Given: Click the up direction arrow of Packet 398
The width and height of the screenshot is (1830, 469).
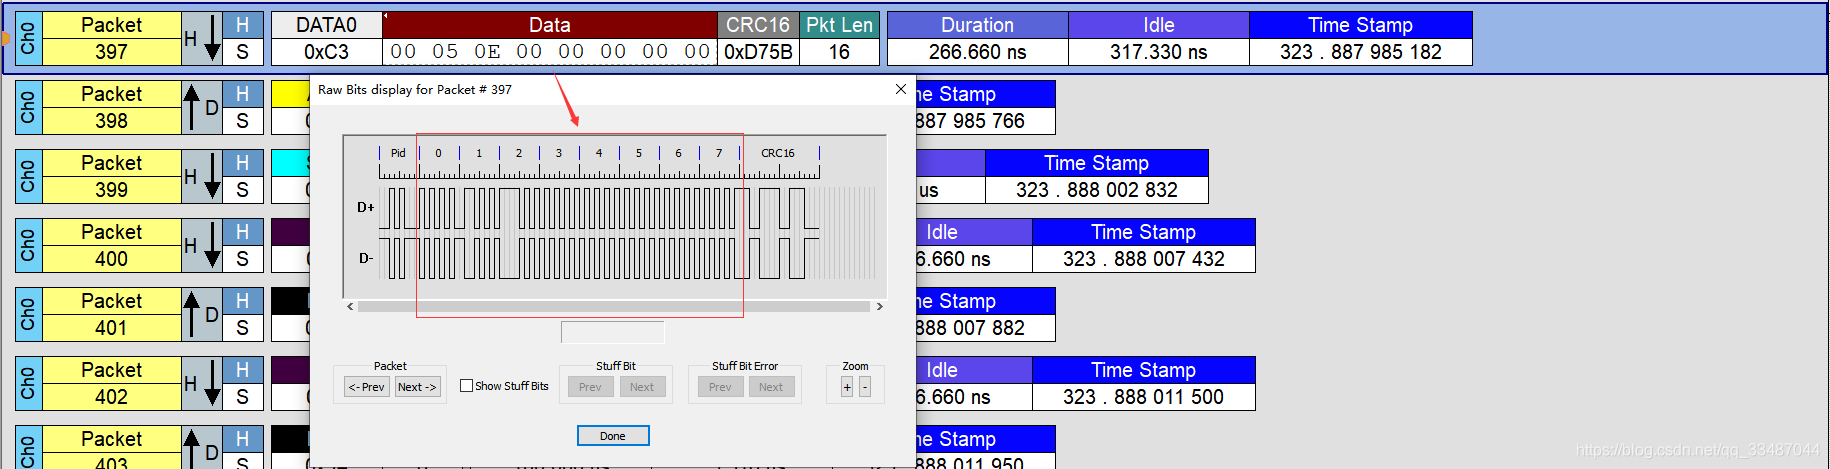Looking at the screenshot, I should click(191, 107).
